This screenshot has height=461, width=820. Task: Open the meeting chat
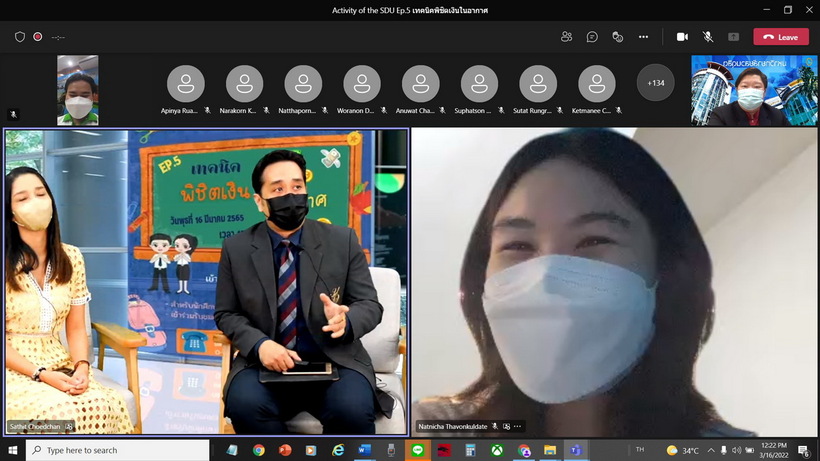[x=592, y=37]
